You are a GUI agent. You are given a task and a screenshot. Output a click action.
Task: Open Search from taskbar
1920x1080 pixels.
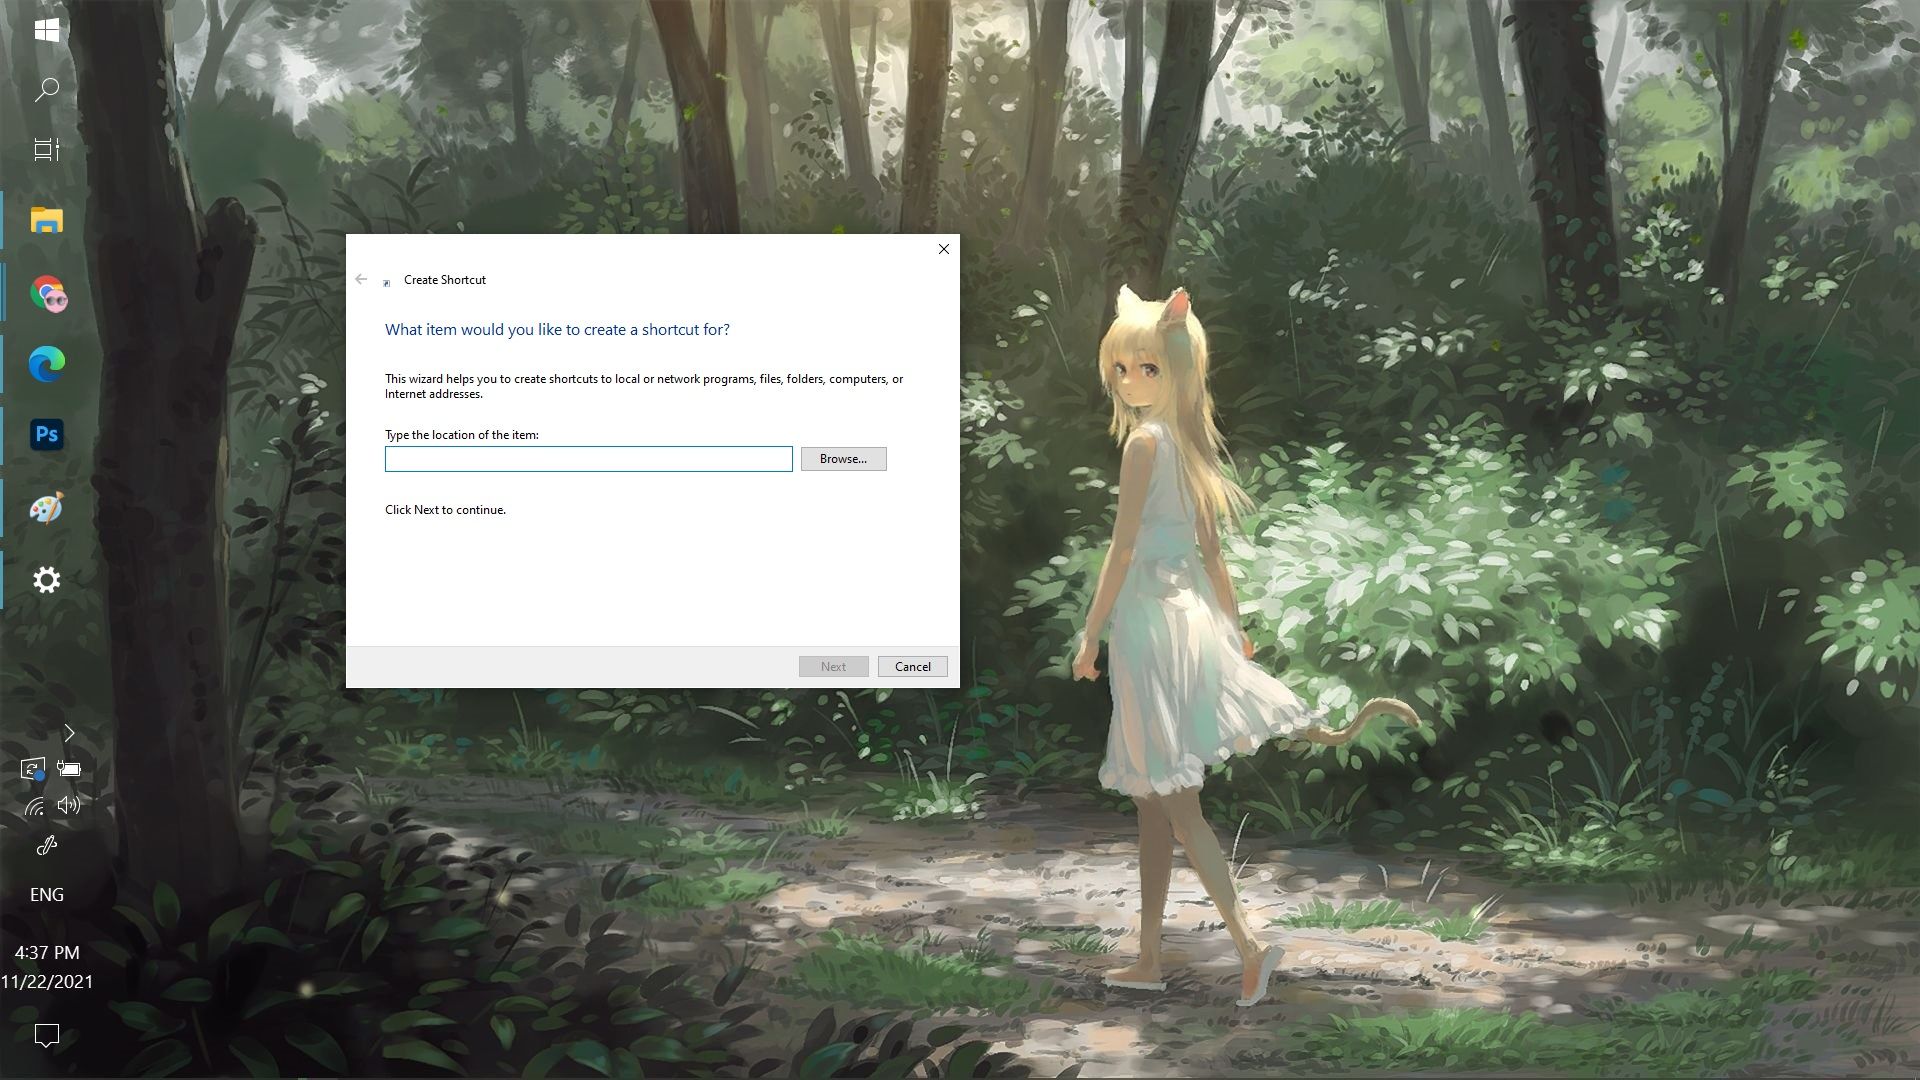pyautogui.click(x=46, y=88)
